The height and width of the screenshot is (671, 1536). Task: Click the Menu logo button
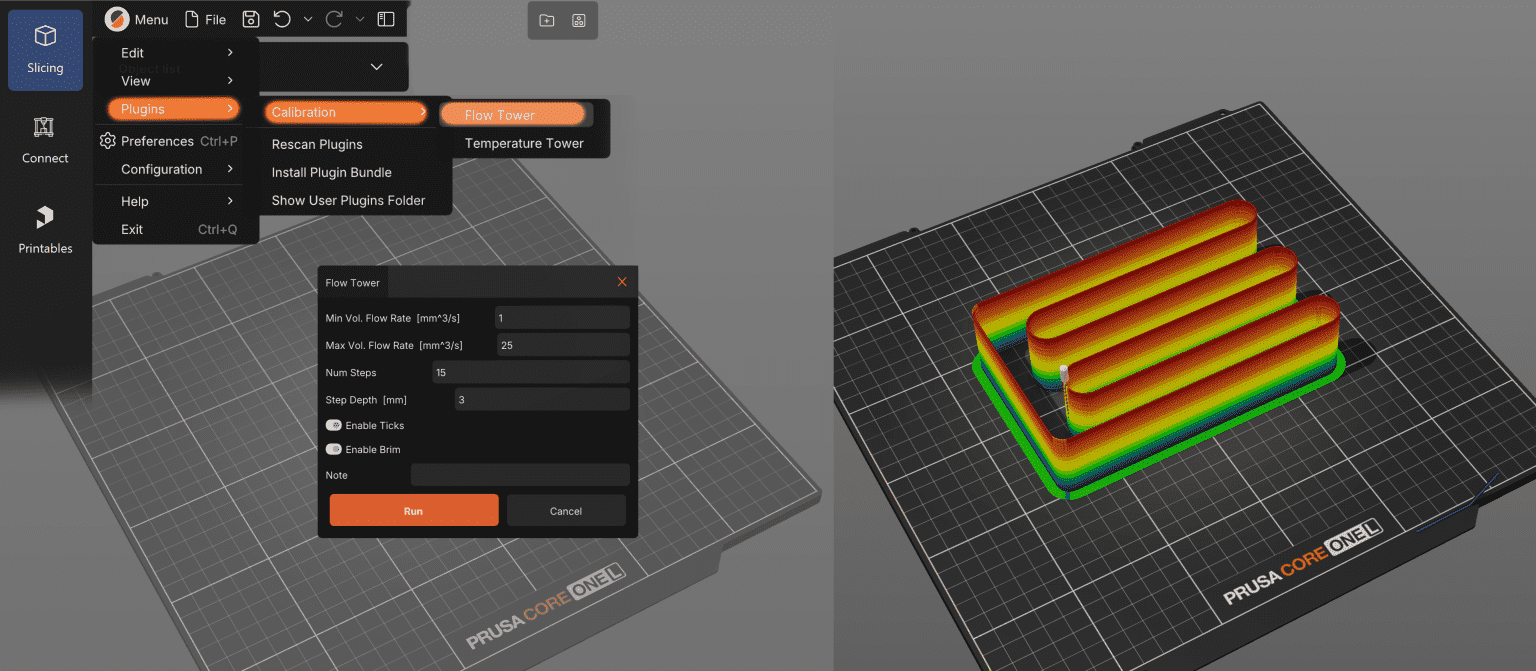click(x=137, y=19)
